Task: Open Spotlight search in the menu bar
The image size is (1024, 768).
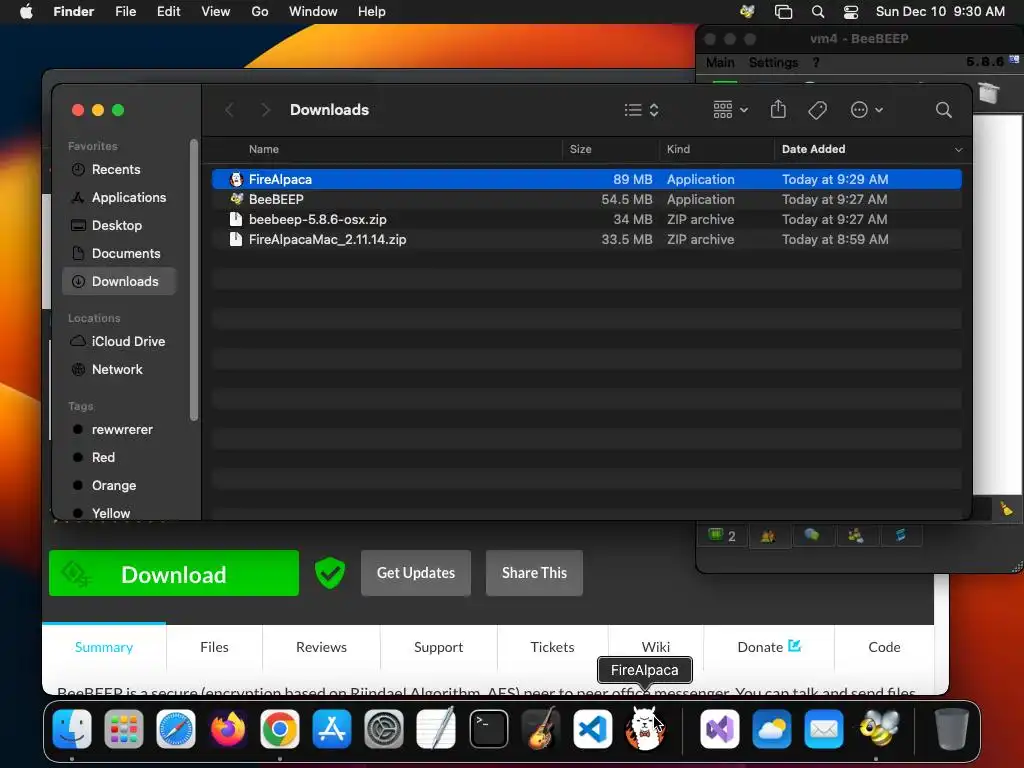Action: click(818, 12)
